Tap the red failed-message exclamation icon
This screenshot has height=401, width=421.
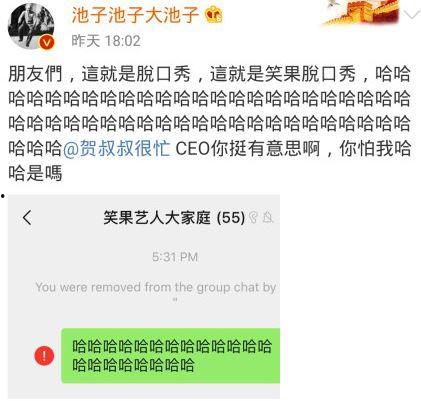tap(44, 356)
